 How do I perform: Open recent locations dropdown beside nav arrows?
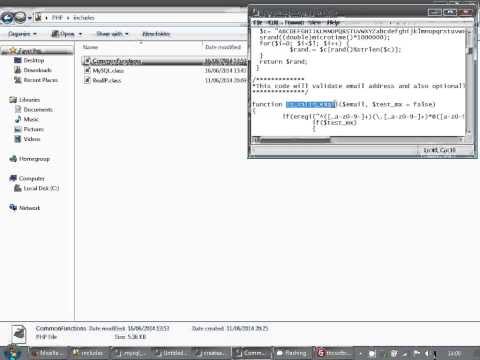pyautogui.click(x=30, y=18)
